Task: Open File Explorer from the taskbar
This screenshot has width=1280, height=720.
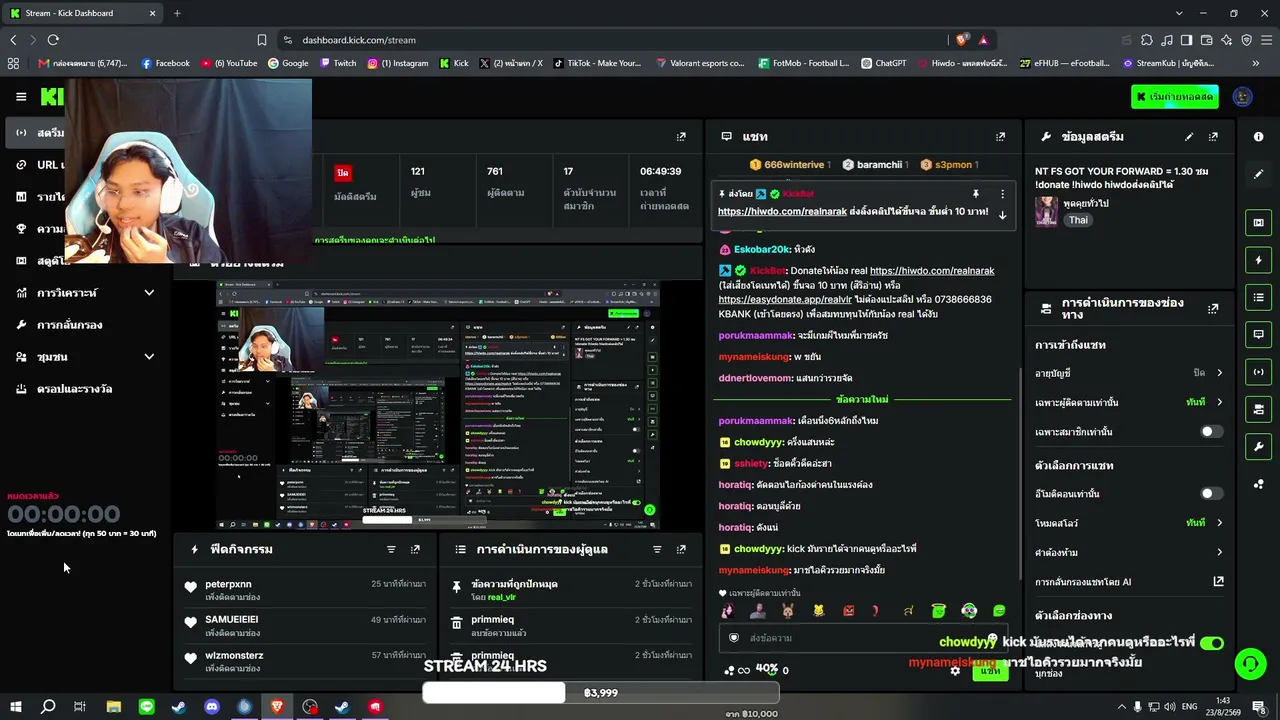Action: (x=114, y=707)
